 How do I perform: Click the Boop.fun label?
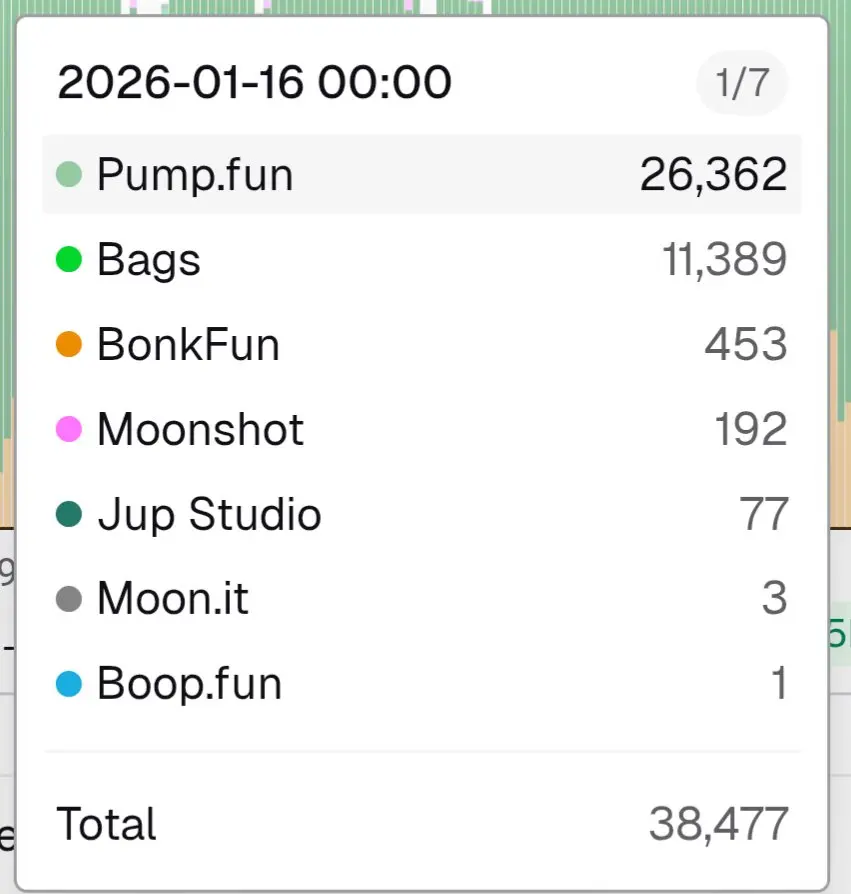[x=189, y=685]
